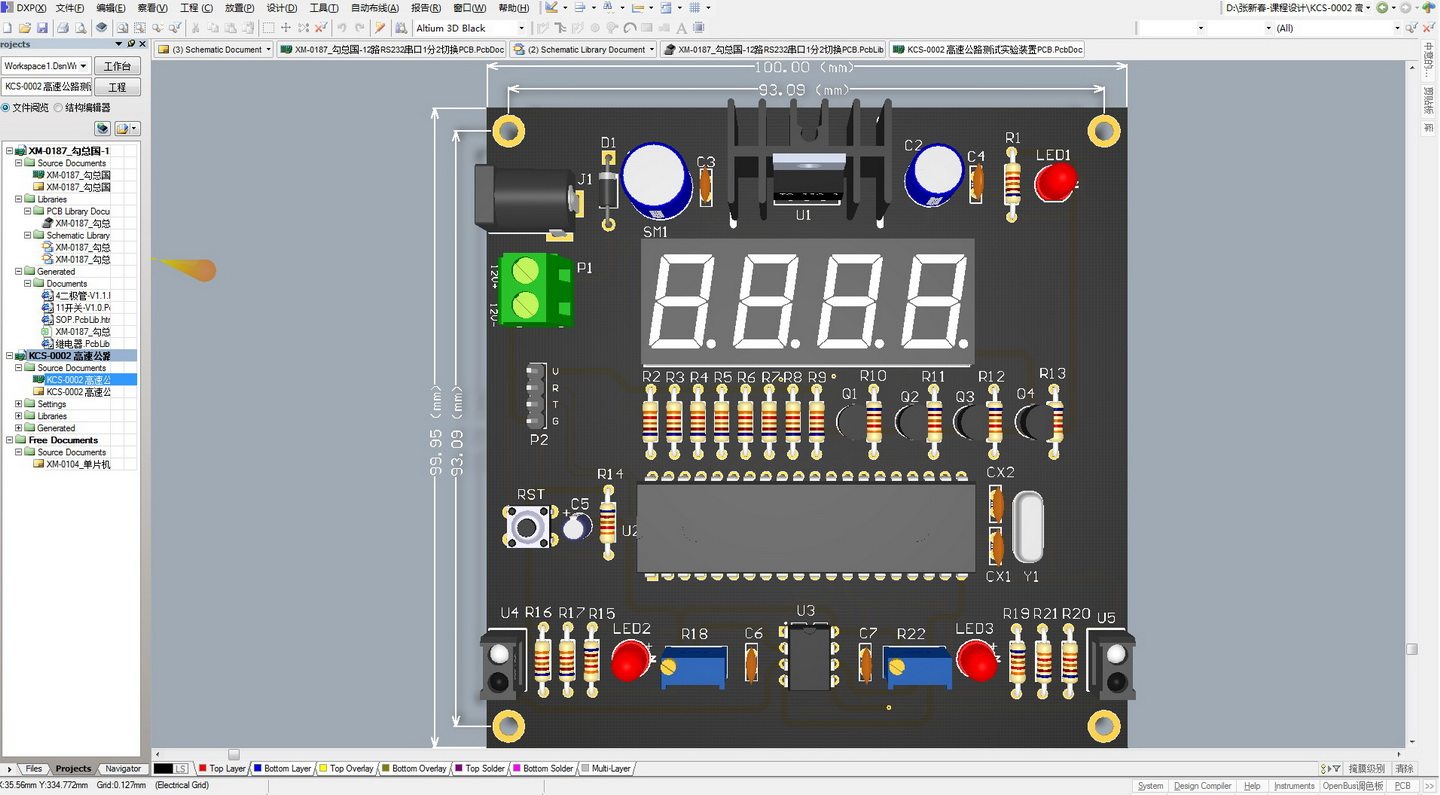
Task: Cut selection with the scissors icon
Action: point(196,28)
